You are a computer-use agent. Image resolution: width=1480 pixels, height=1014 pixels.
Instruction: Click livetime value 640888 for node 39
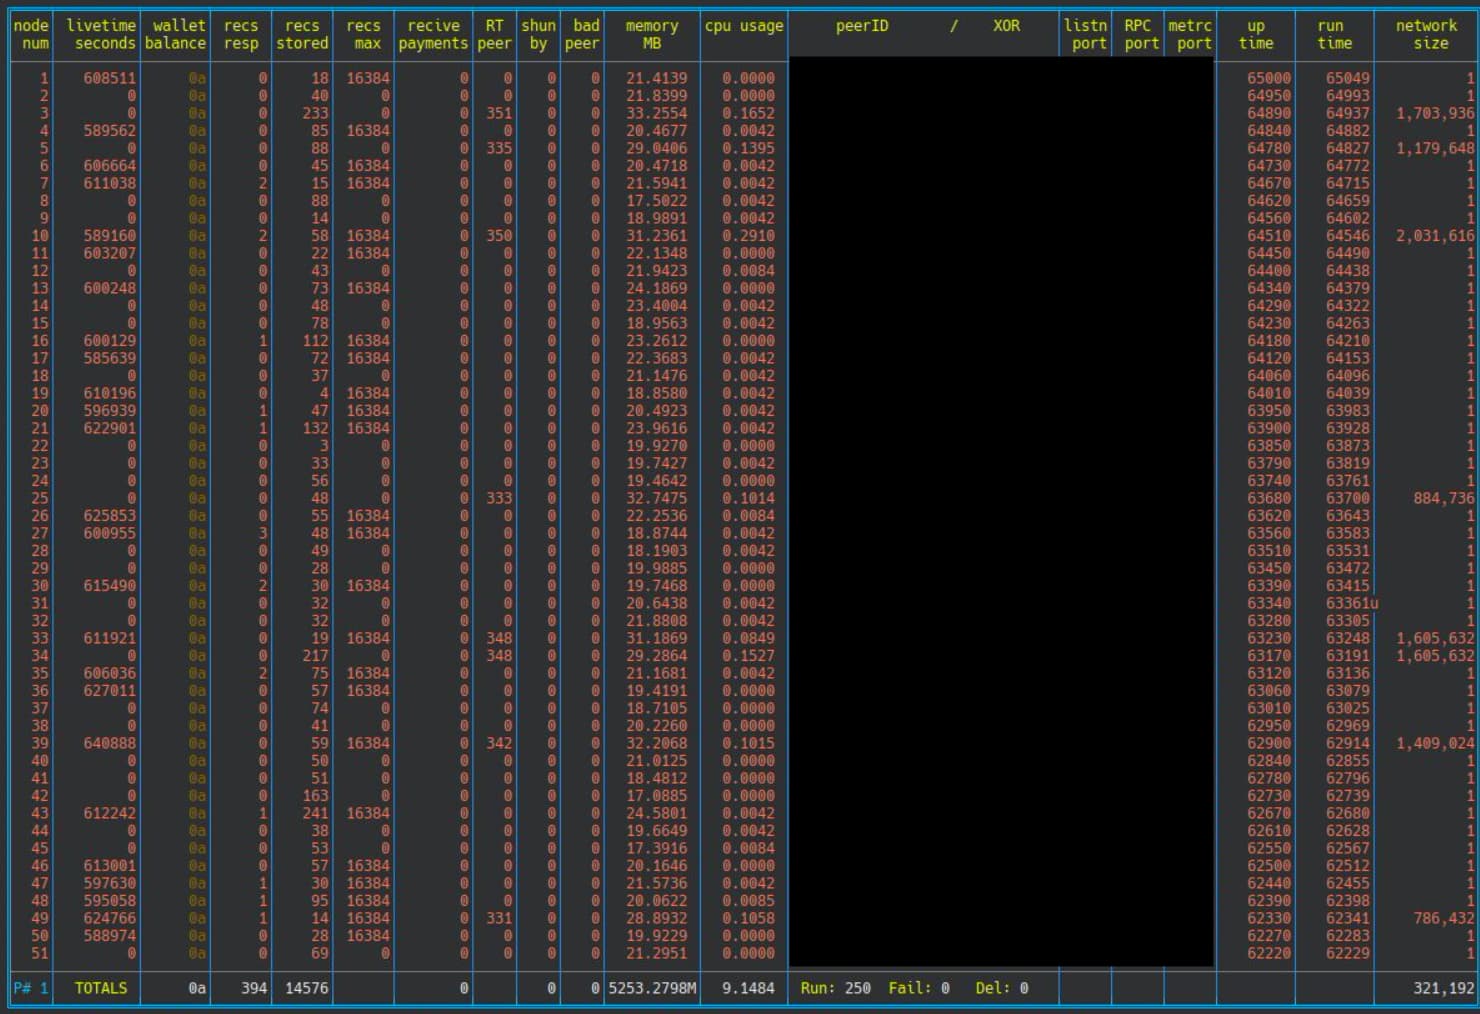click(x=109, y=743)
